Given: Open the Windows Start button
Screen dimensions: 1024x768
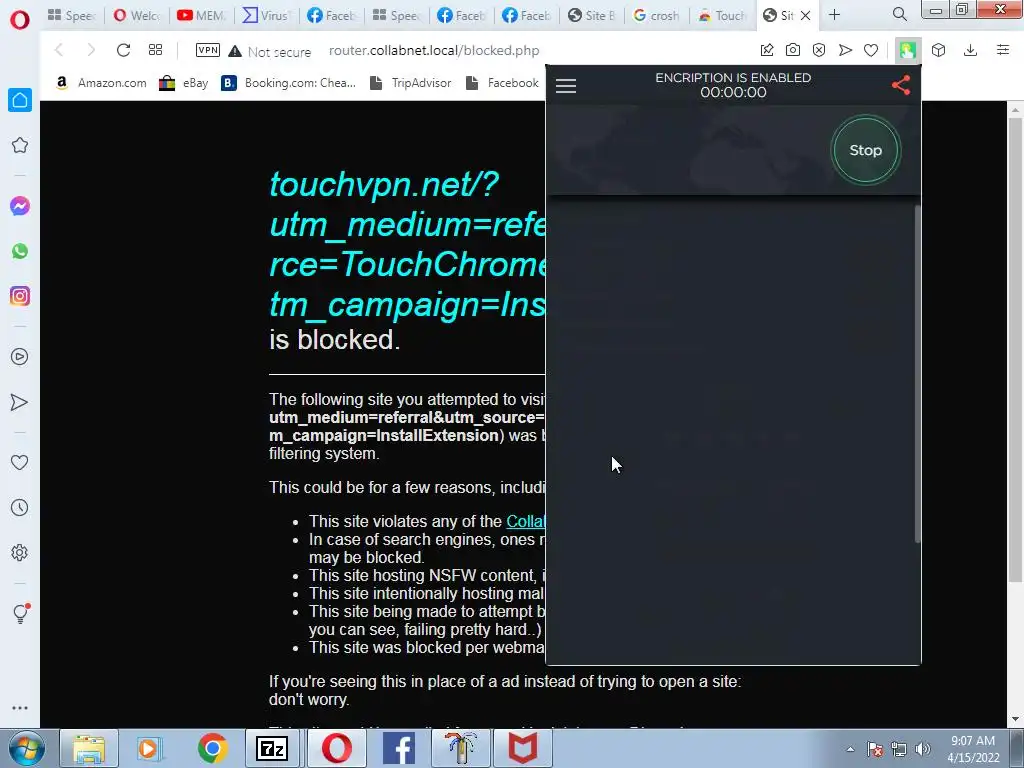Looking at the screenshot, I should (26, 748).
